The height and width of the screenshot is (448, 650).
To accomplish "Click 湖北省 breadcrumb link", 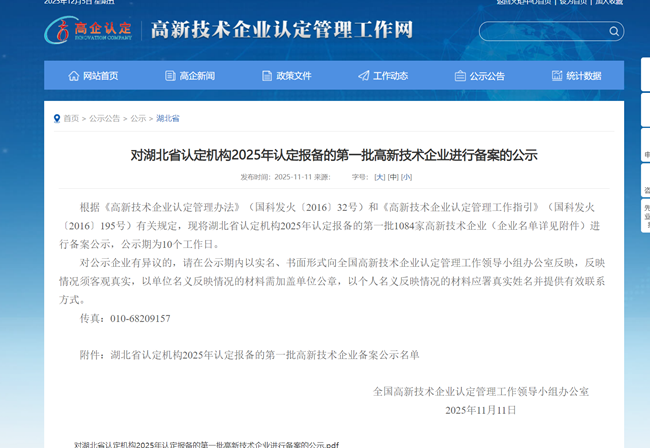I will point(167,118).
